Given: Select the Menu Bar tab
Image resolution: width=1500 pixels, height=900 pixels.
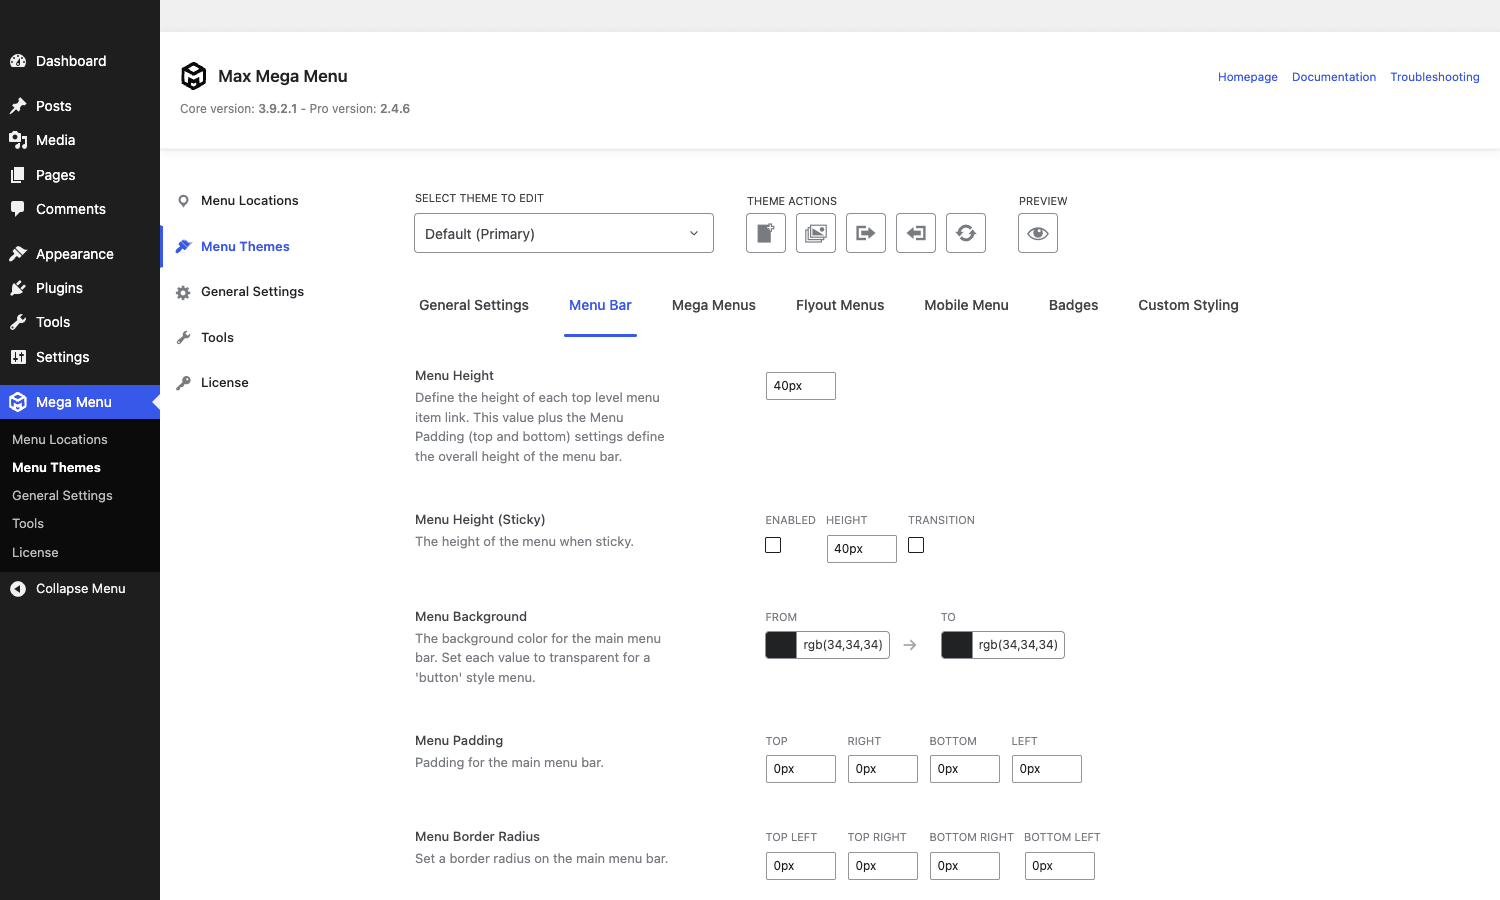Looking at the screenshot, I should click(600, 305).
